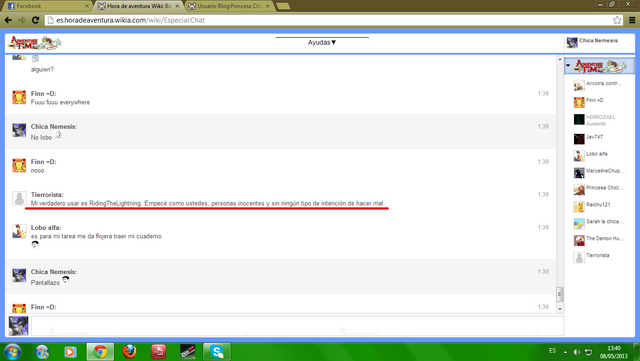Click the 'Pantallazo' message text

[45, 283]
